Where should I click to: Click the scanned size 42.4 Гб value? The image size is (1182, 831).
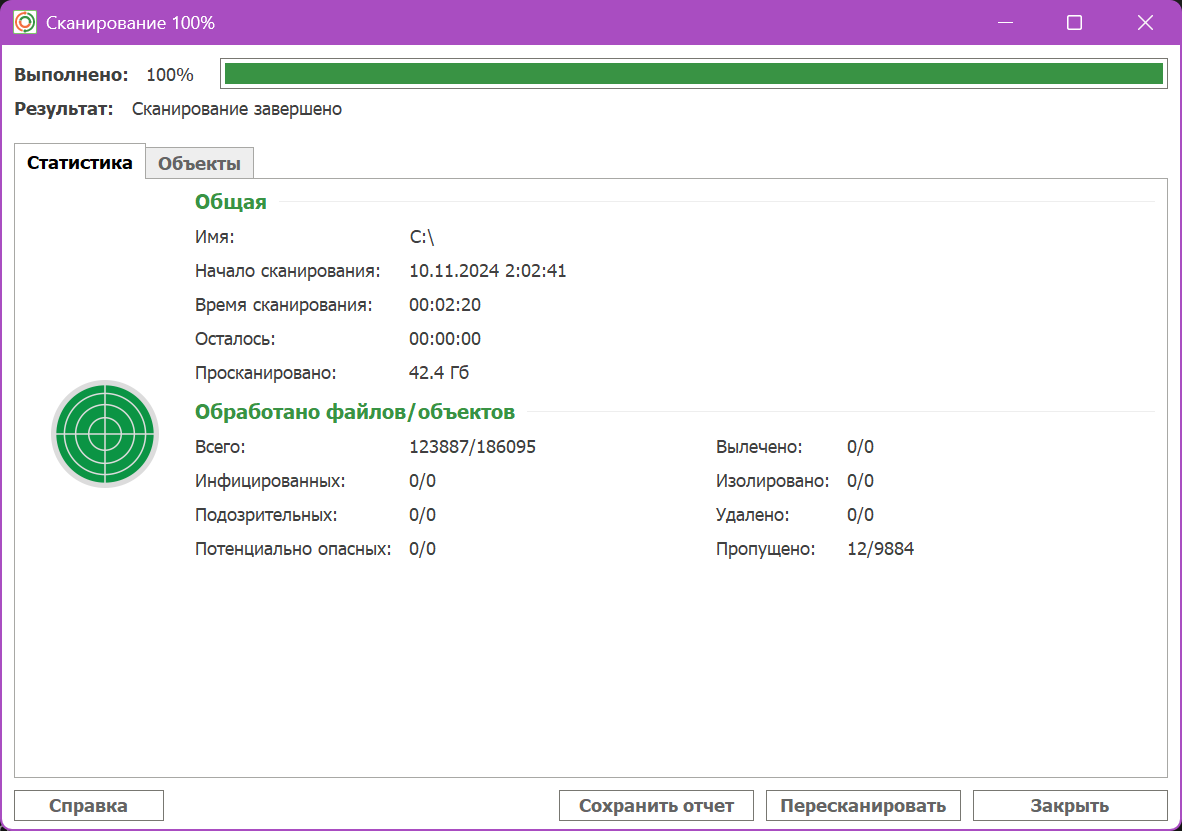point(439,373)
